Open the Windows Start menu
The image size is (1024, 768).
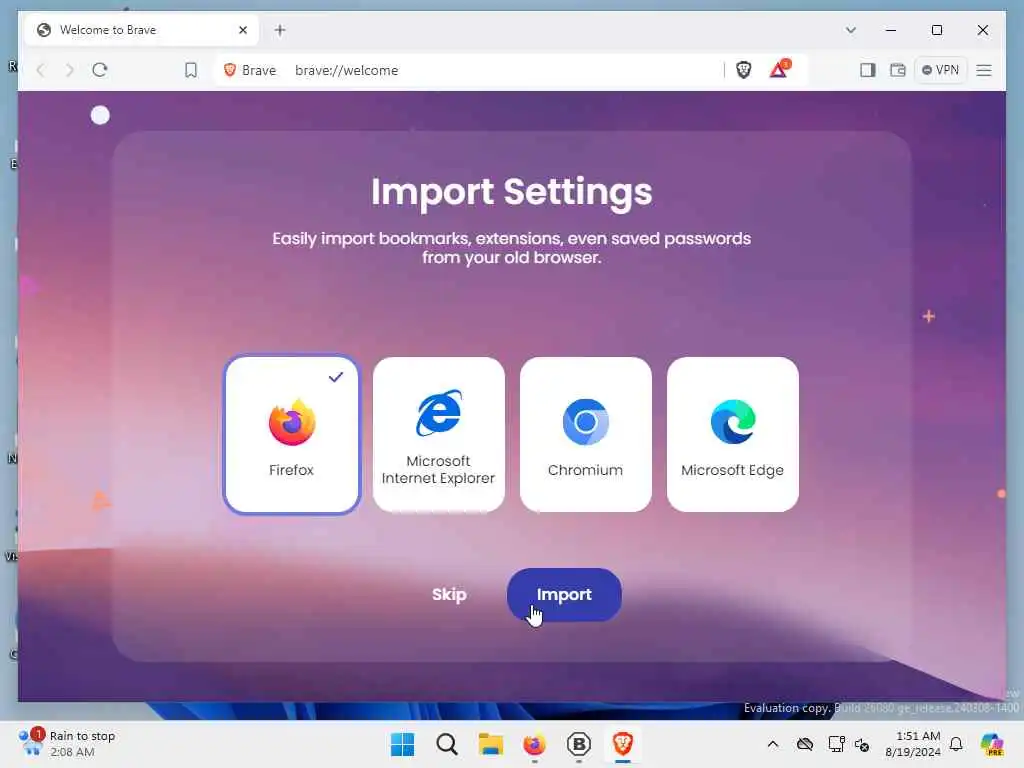tap(402, 744)
